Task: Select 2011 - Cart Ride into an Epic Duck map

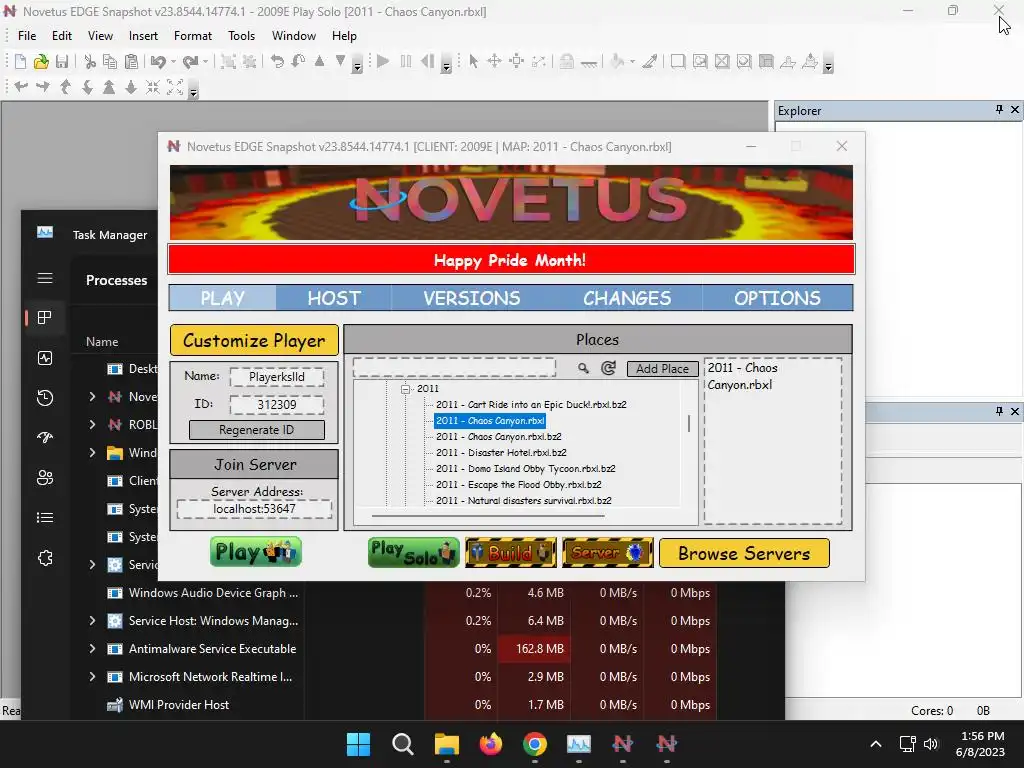Action: (x=531, y=405)
